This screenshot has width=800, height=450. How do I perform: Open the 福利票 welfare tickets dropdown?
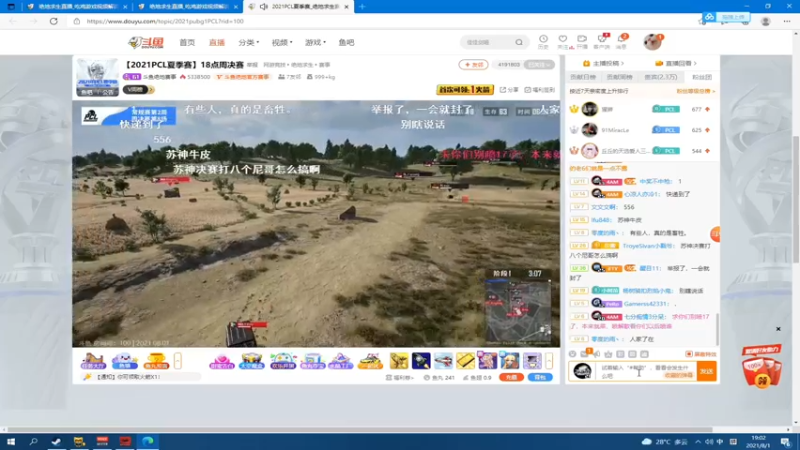pos(399,378)
